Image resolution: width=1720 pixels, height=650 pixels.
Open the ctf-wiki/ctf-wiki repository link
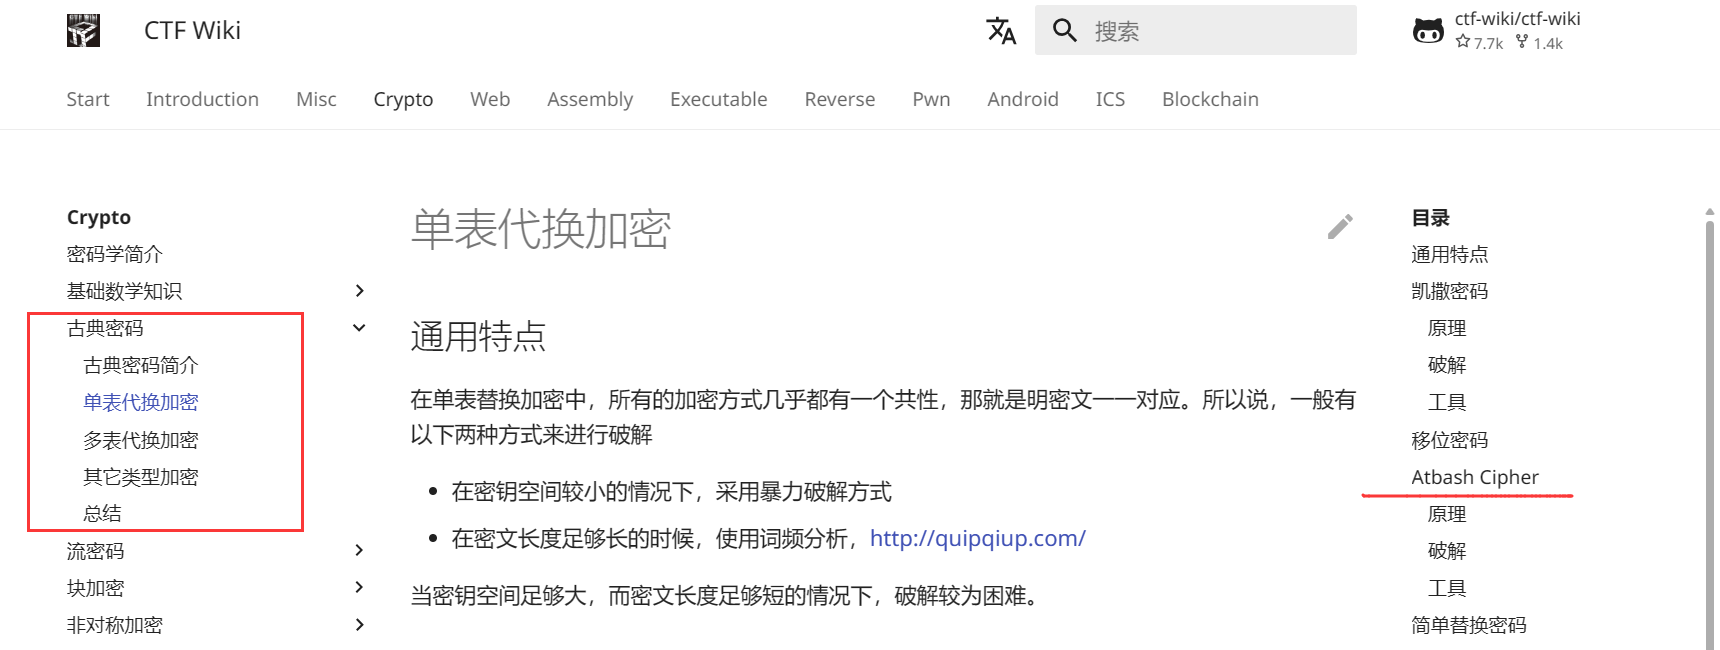click(x=1517, y=19)
